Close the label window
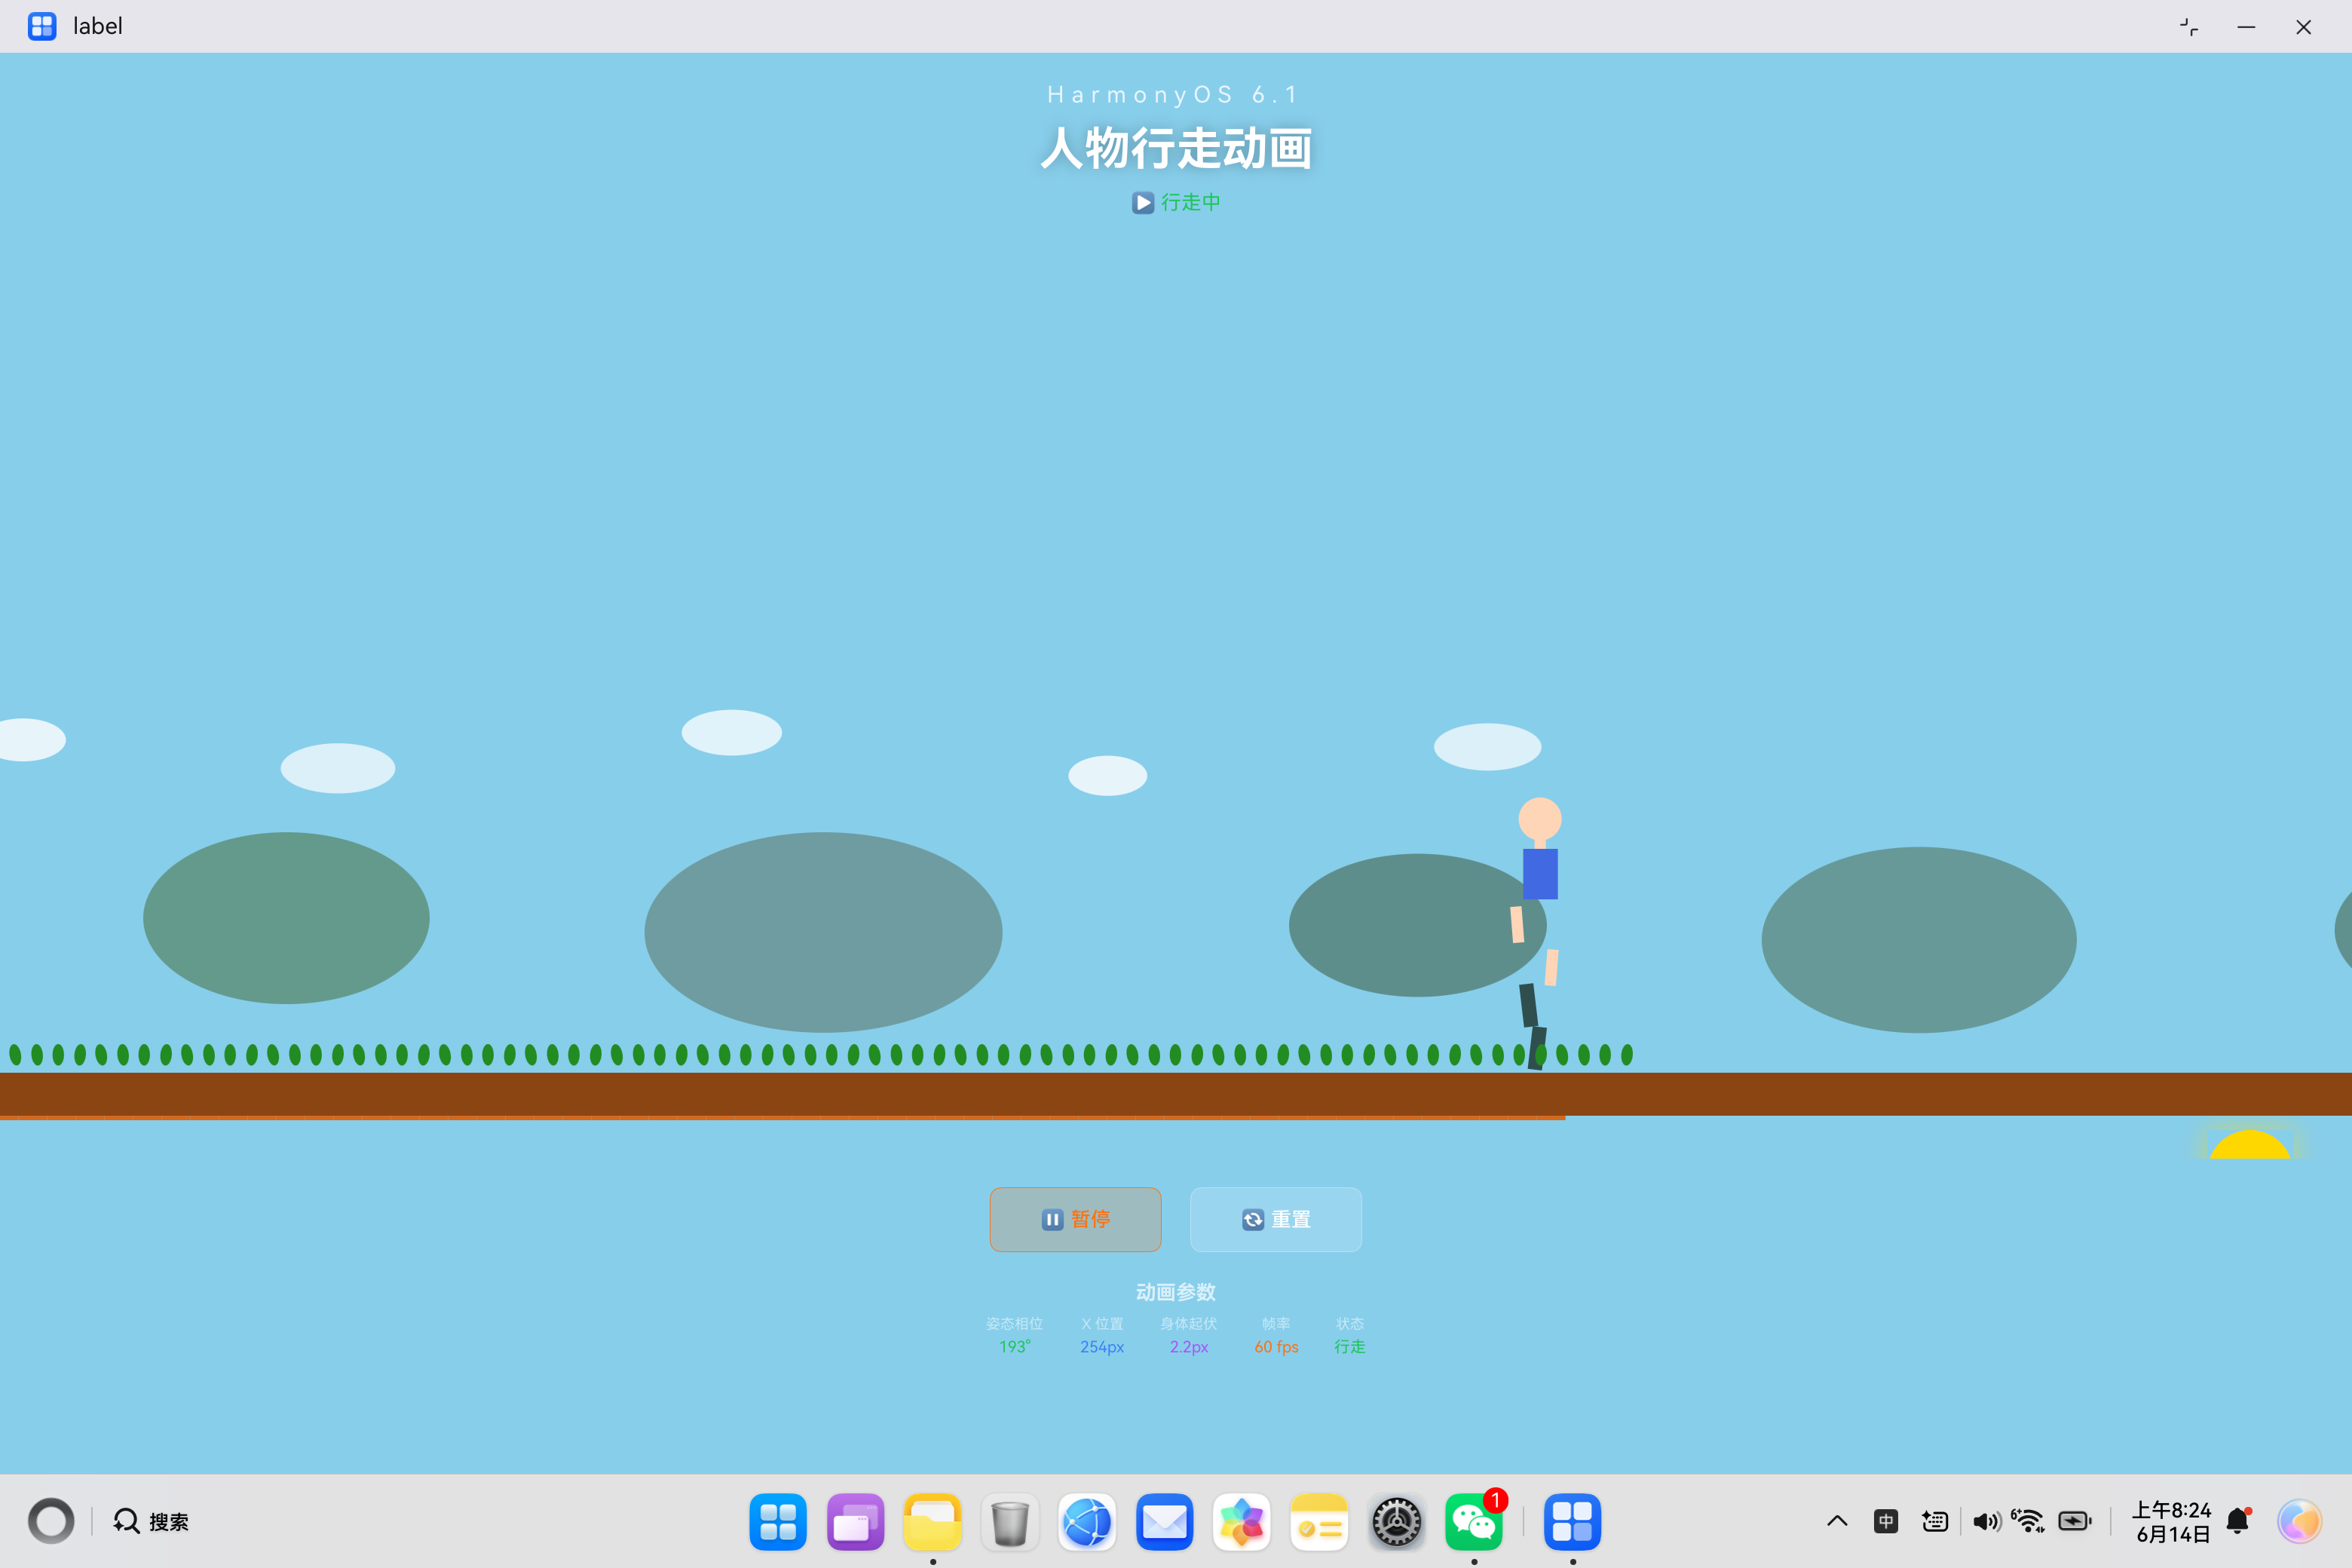Viewport: 2352px width, 1568px height. click(2304, 27)
